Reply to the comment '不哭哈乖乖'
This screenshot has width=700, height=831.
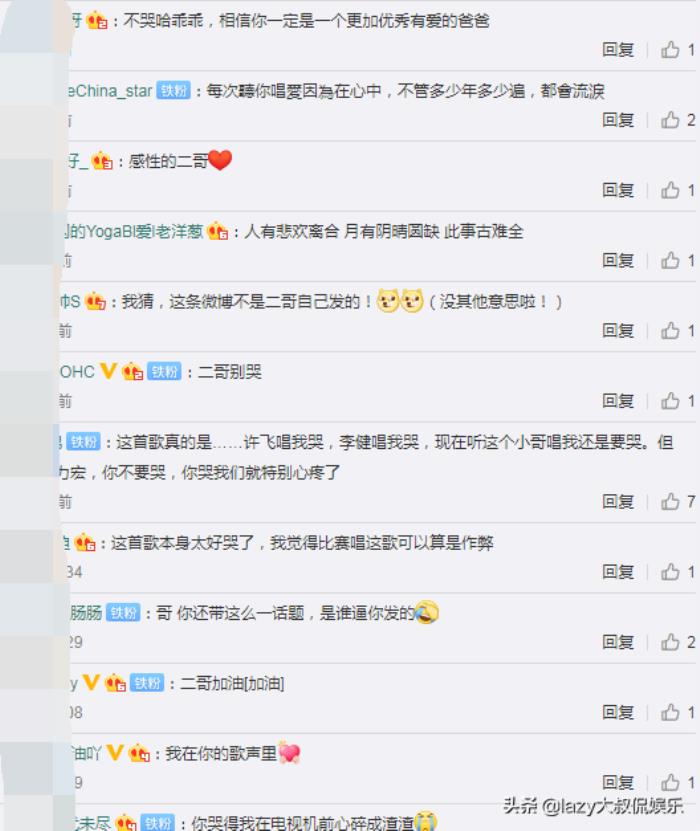pos(618,50)
